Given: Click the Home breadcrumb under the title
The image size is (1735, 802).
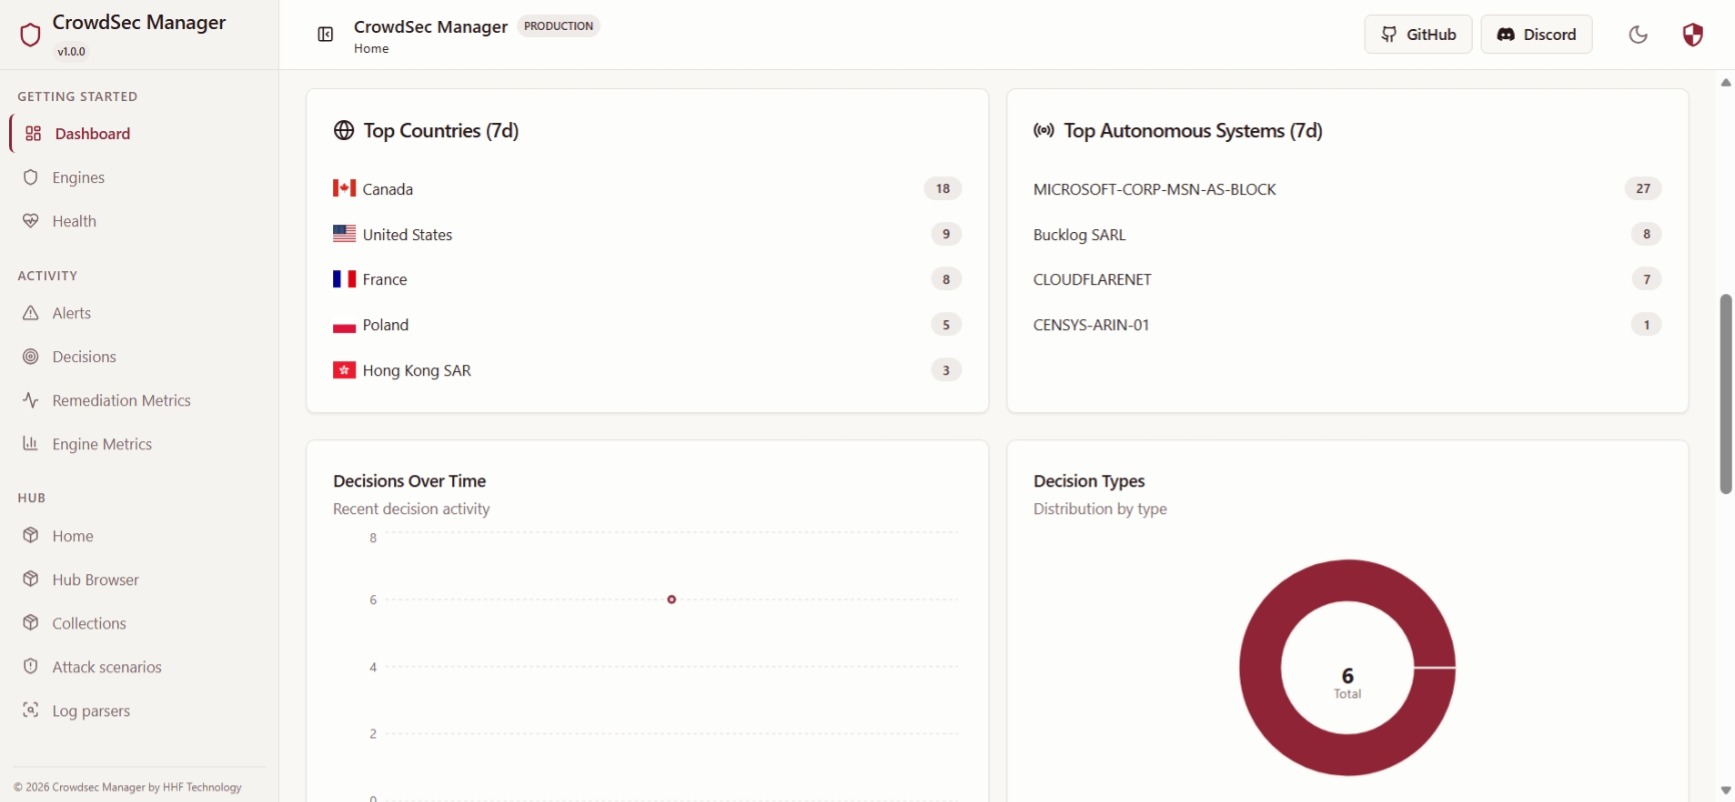Looking at the screenshot, I should coord(371,49).
